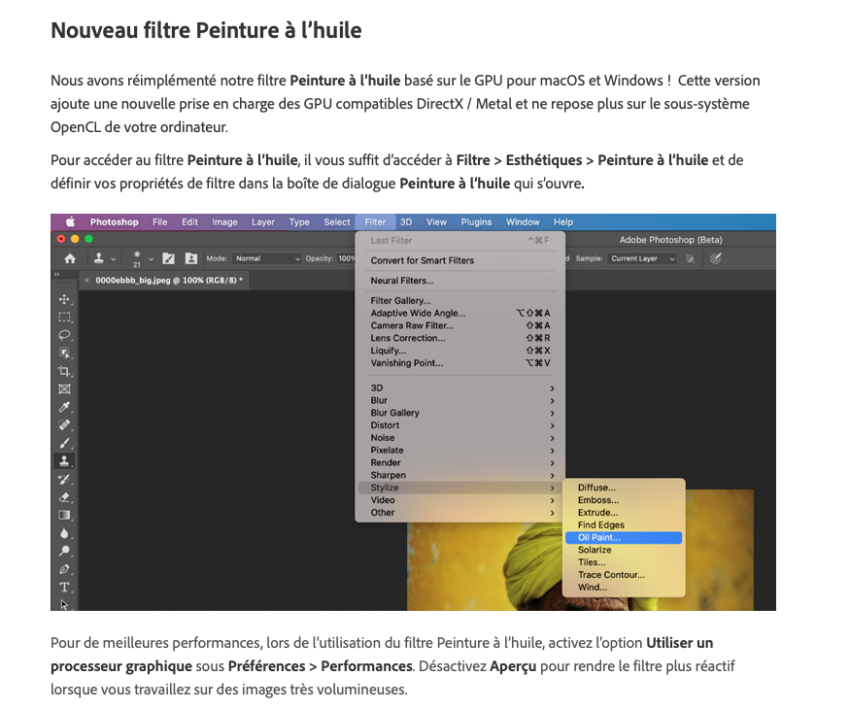The image size is (850, 709).
Task: Toggle the Brush Settings panel icon
Action: [169, 259]
